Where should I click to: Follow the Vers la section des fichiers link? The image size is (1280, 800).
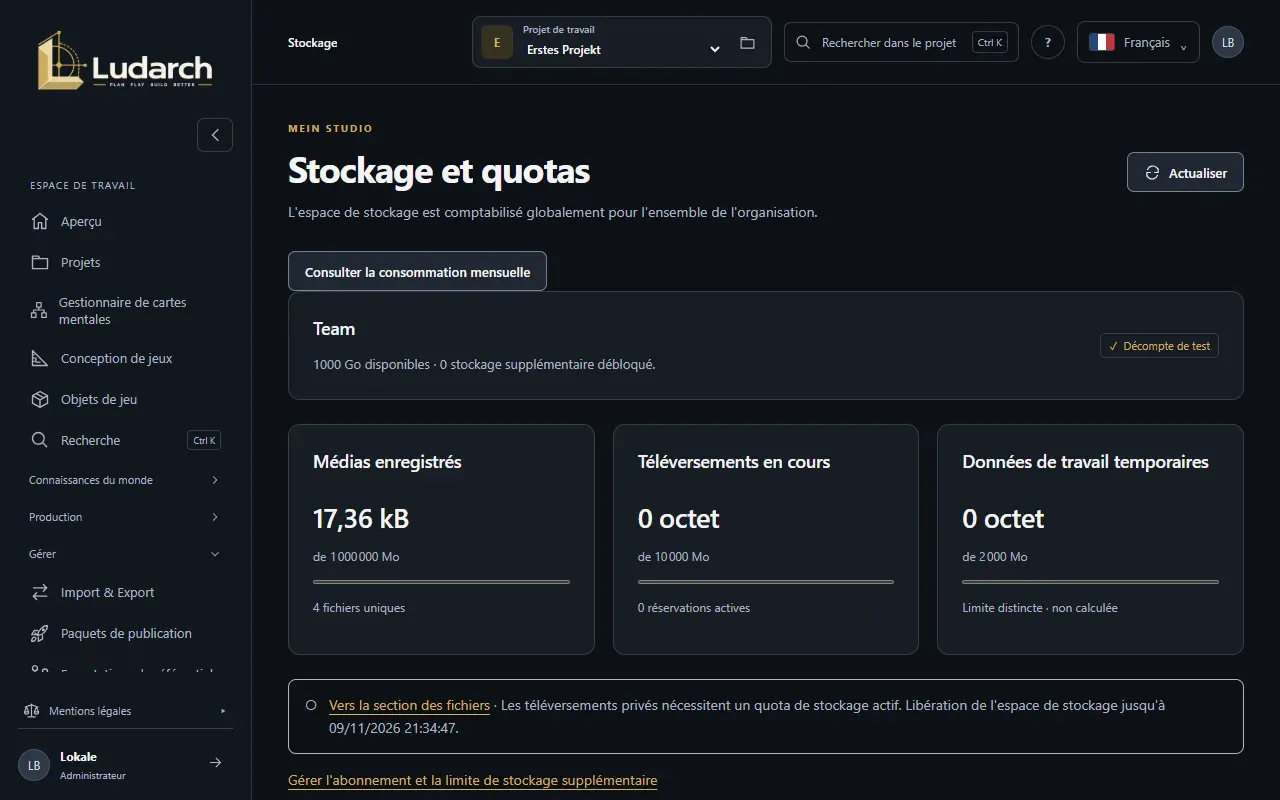coord(409,705)
